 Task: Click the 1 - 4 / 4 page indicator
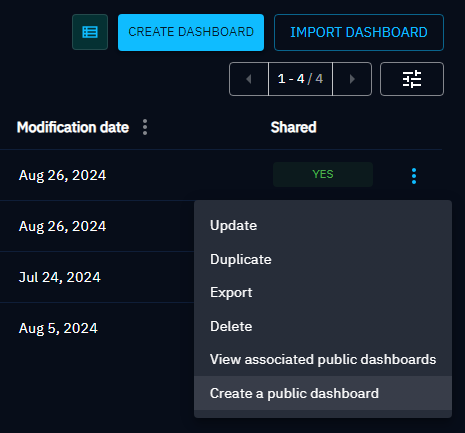pyautogui.click(x=300, y=79)
